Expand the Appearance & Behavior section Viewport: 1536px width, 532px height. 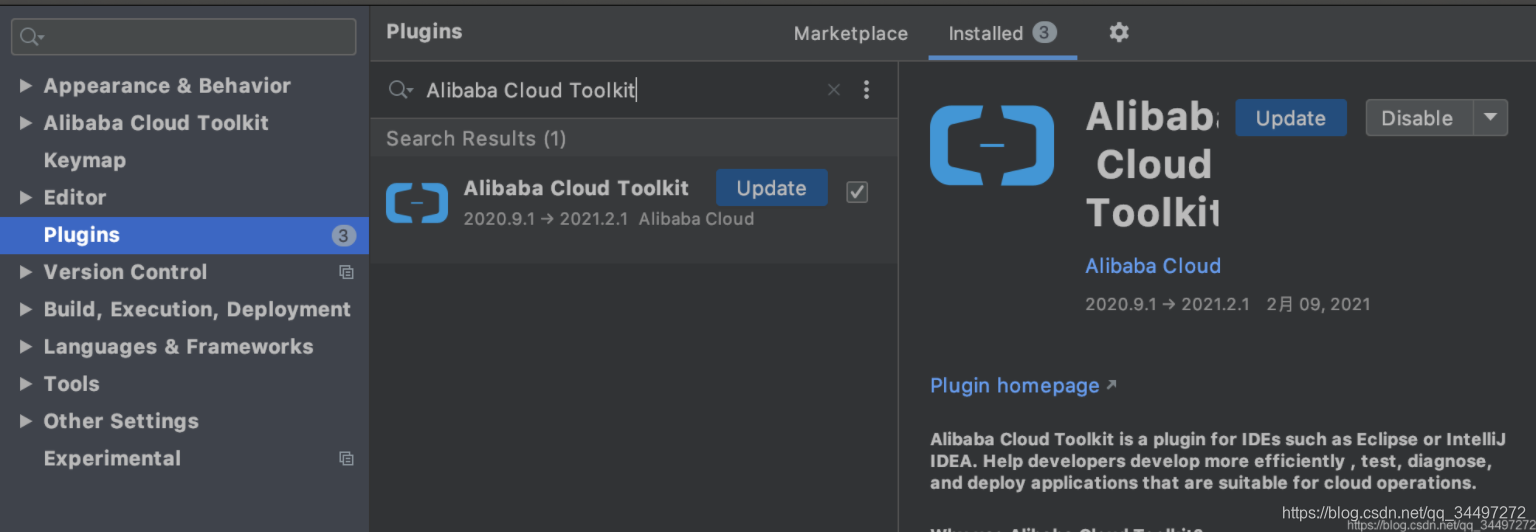coord(26,86)
